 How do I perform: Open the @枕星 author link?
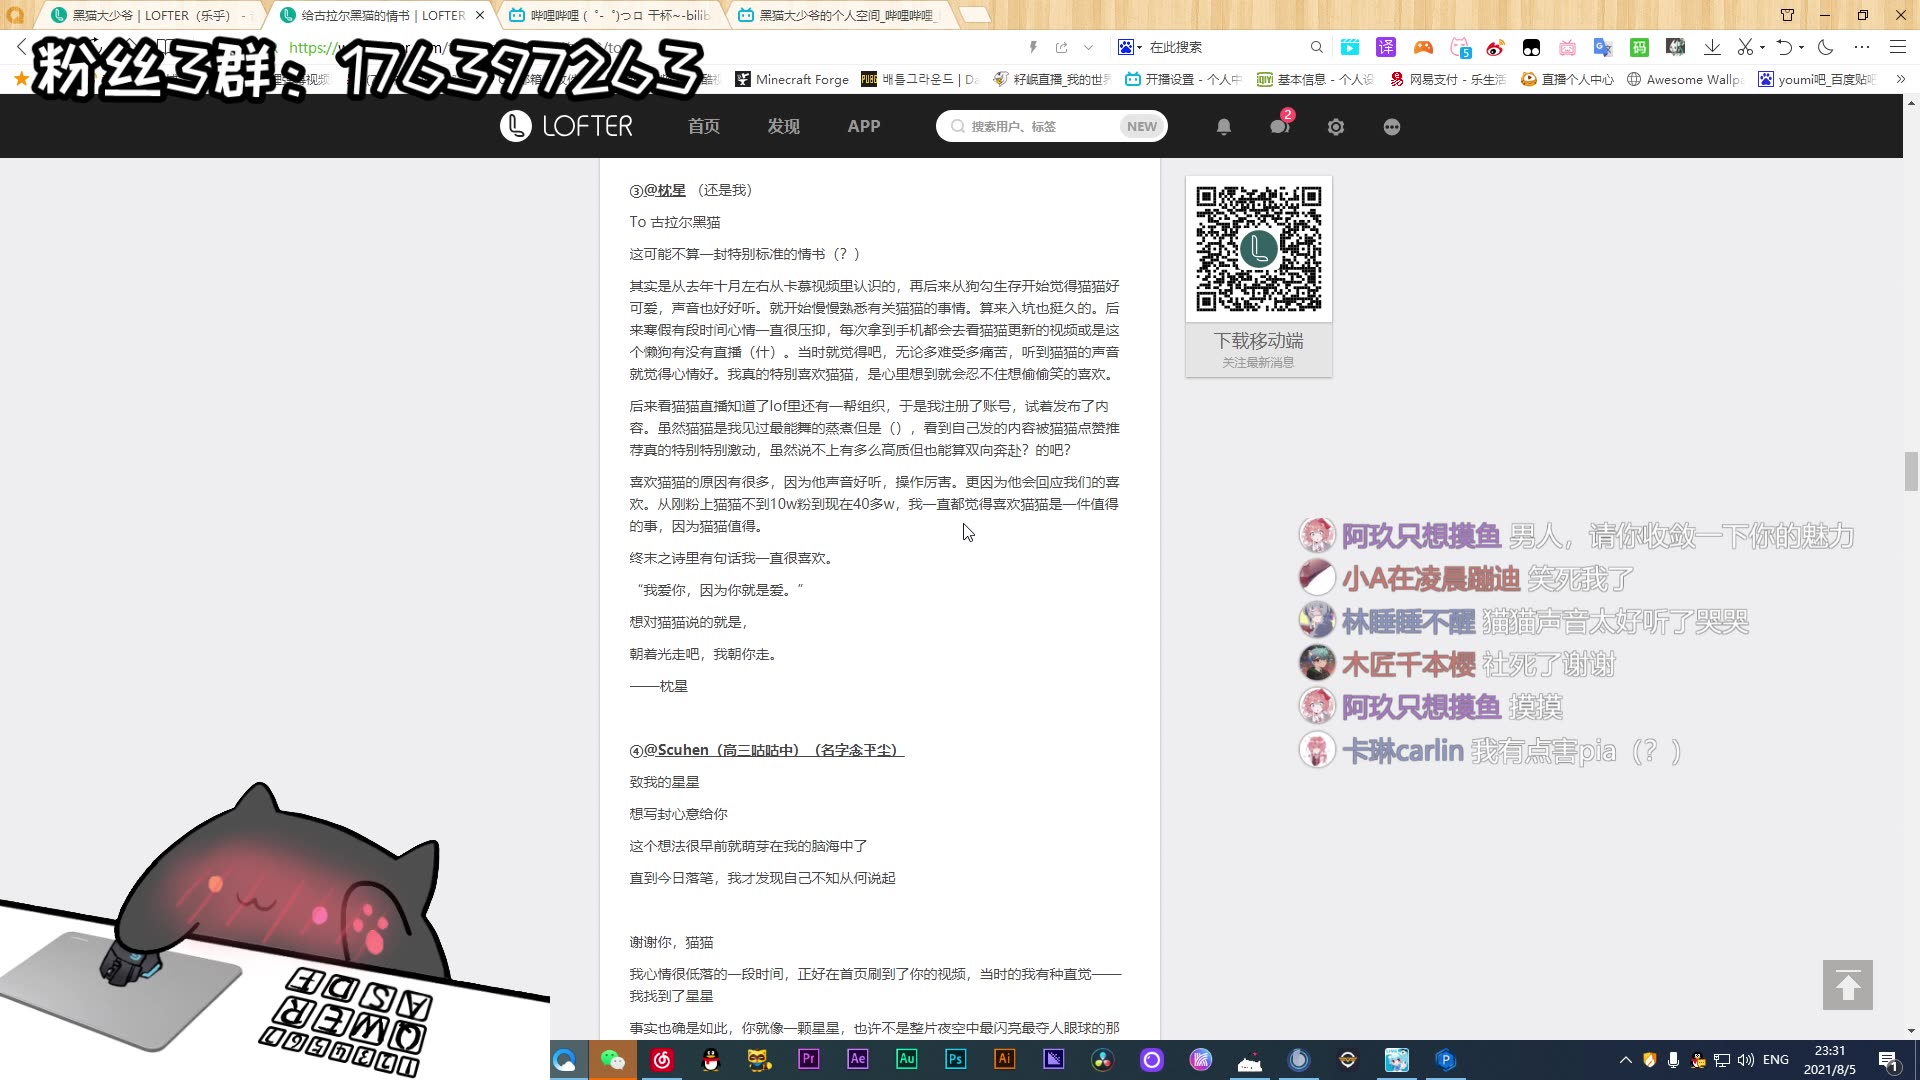click(x=670, y=190)
